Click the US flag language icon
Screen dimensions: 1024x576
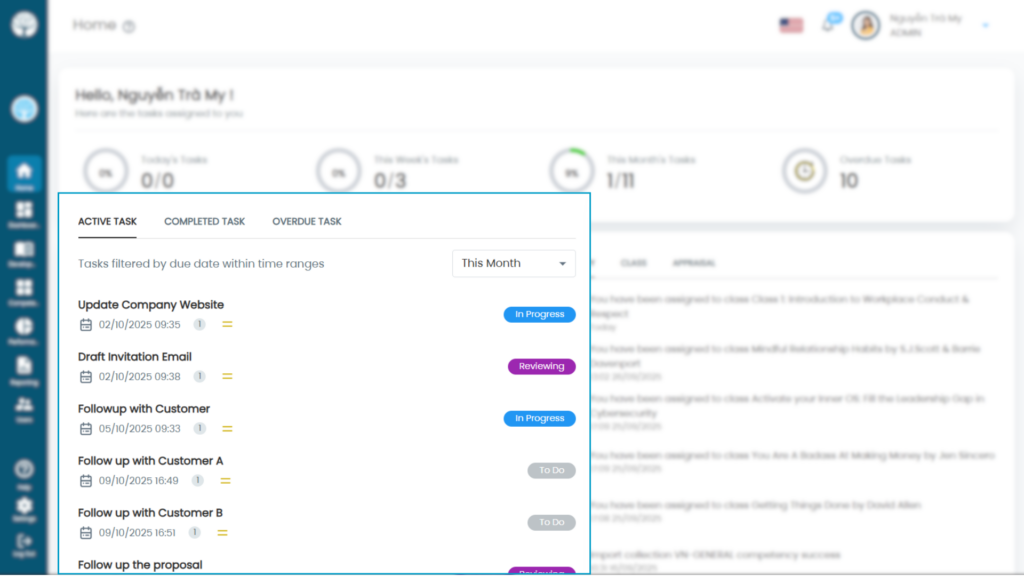(x=791, y=25)
